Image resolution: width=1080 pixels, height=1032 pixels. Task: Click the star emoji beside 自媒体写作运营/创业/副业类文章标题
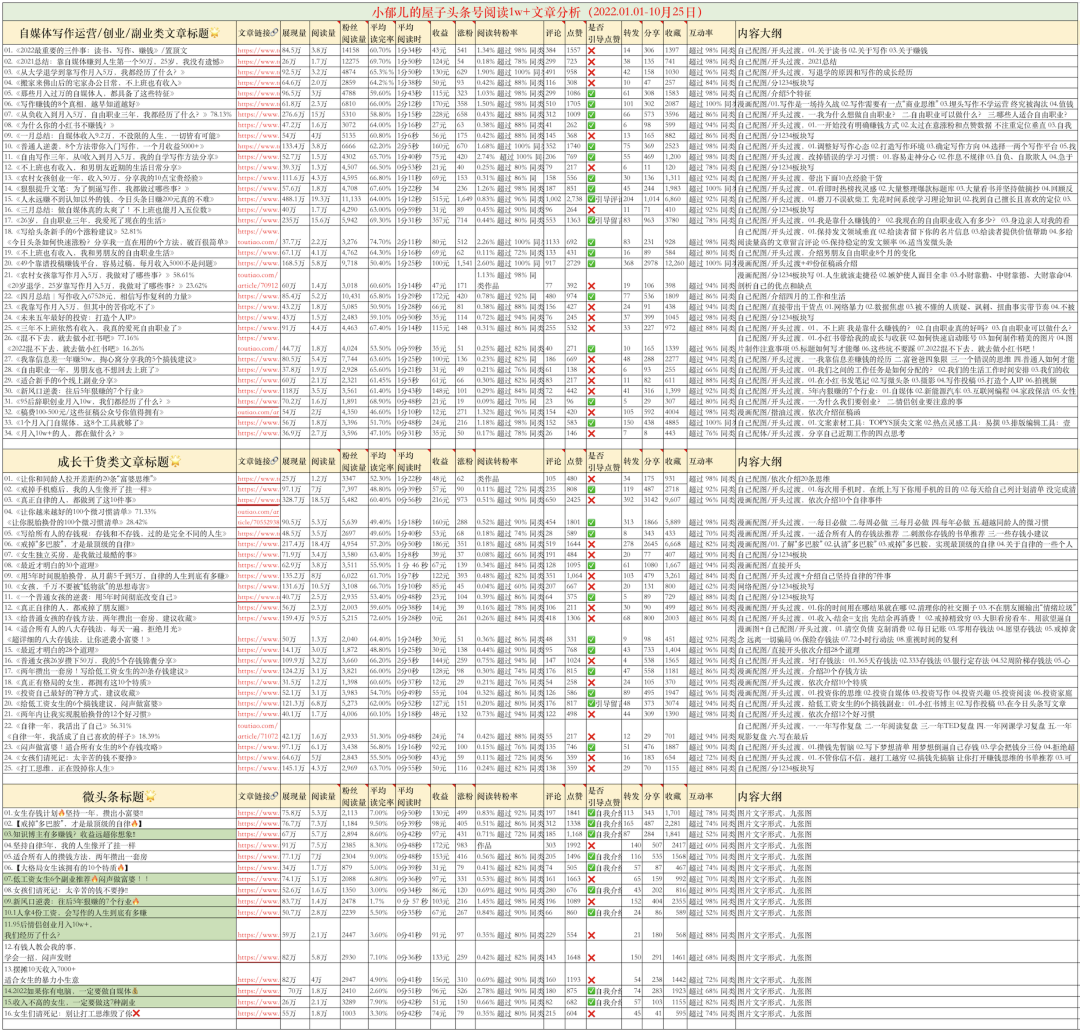tap(214, 33)
